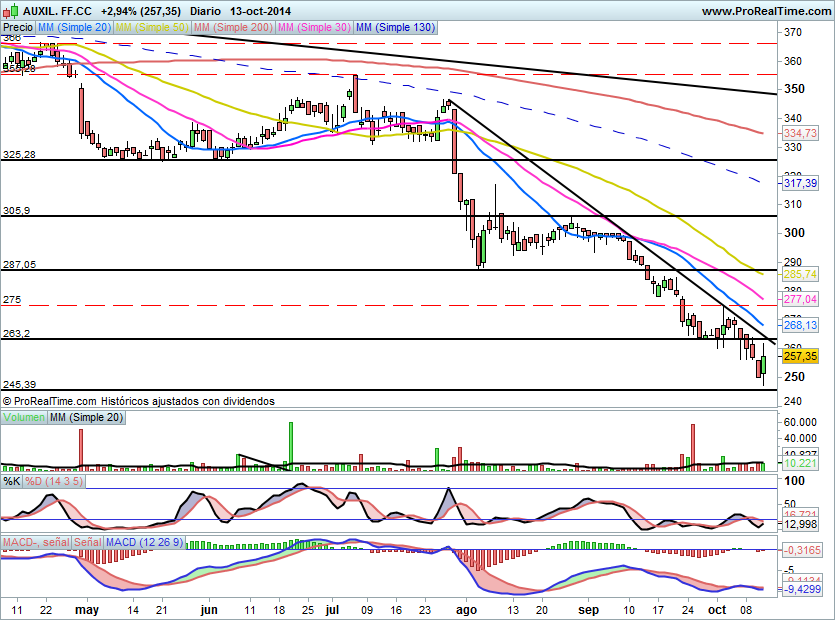Open the %D (14 3 5) settings label
835x620 pixels.
pyautogui.click(x=54, y=482)
